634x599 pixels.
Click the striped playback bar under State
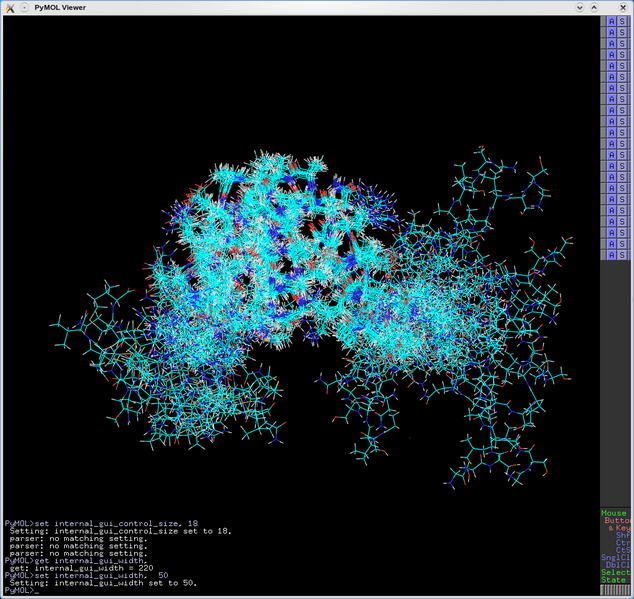click(x=616, y=591)
